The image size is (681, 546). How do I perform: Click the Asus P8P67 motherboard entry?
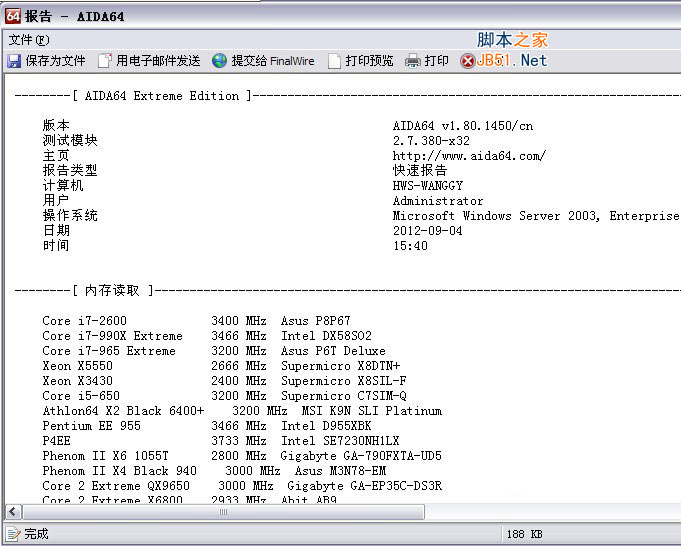click(x=315, y=321)
